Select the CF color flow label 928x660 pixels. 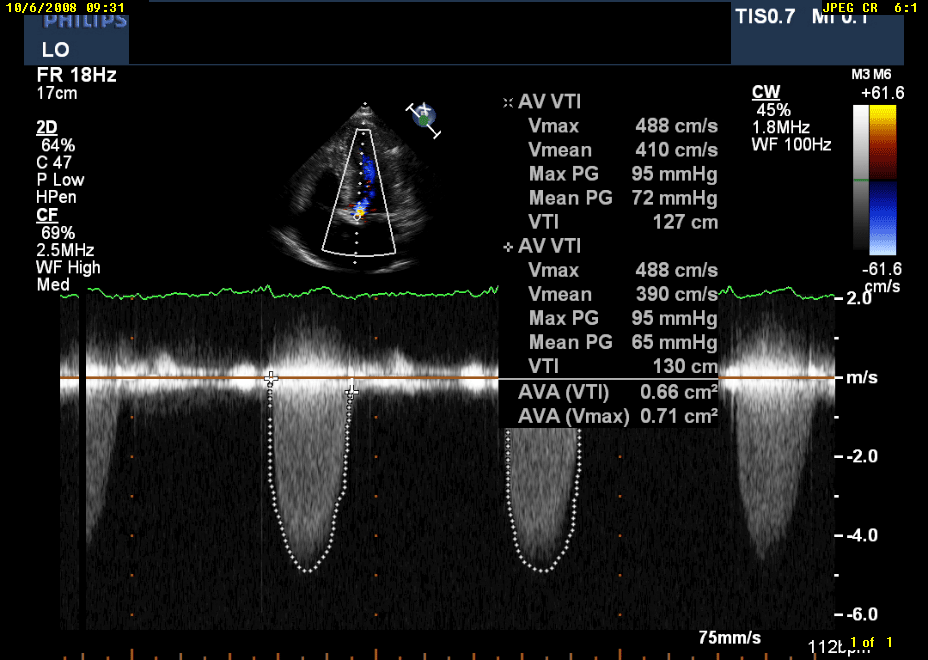46,215
